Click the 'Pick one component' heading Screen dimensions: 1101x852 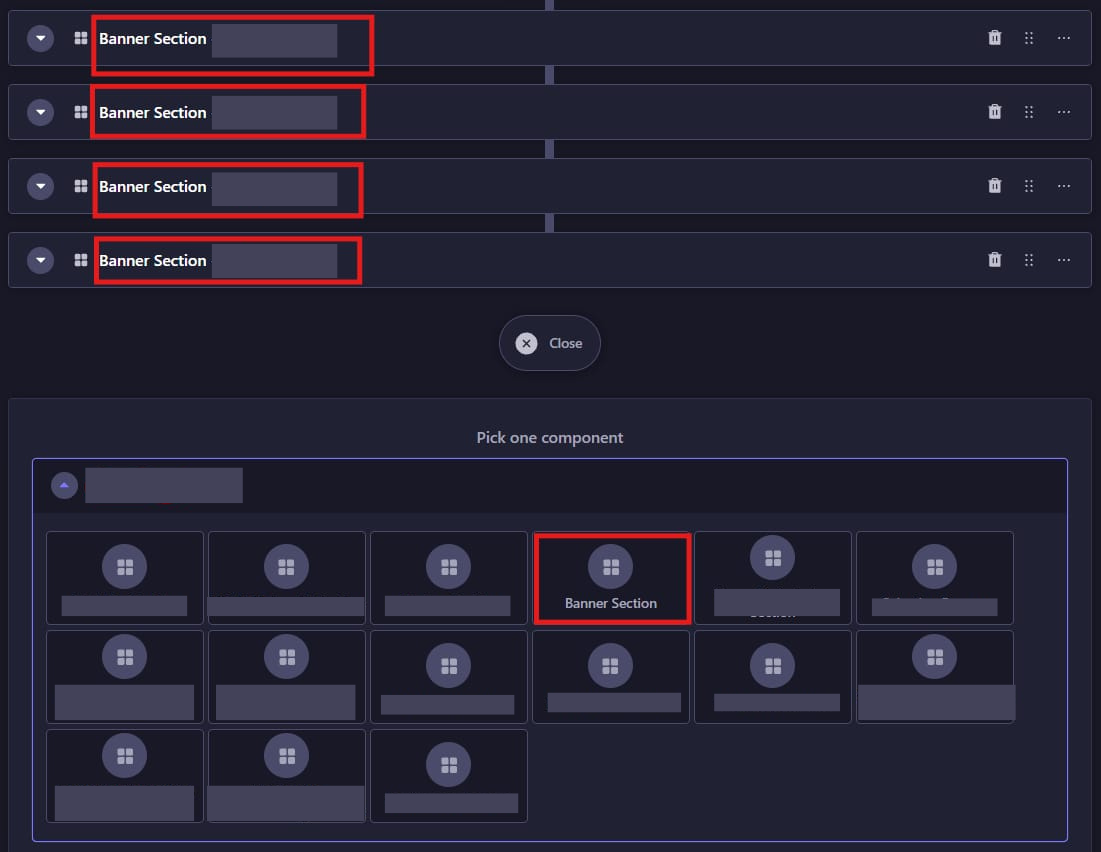[549, 438]
